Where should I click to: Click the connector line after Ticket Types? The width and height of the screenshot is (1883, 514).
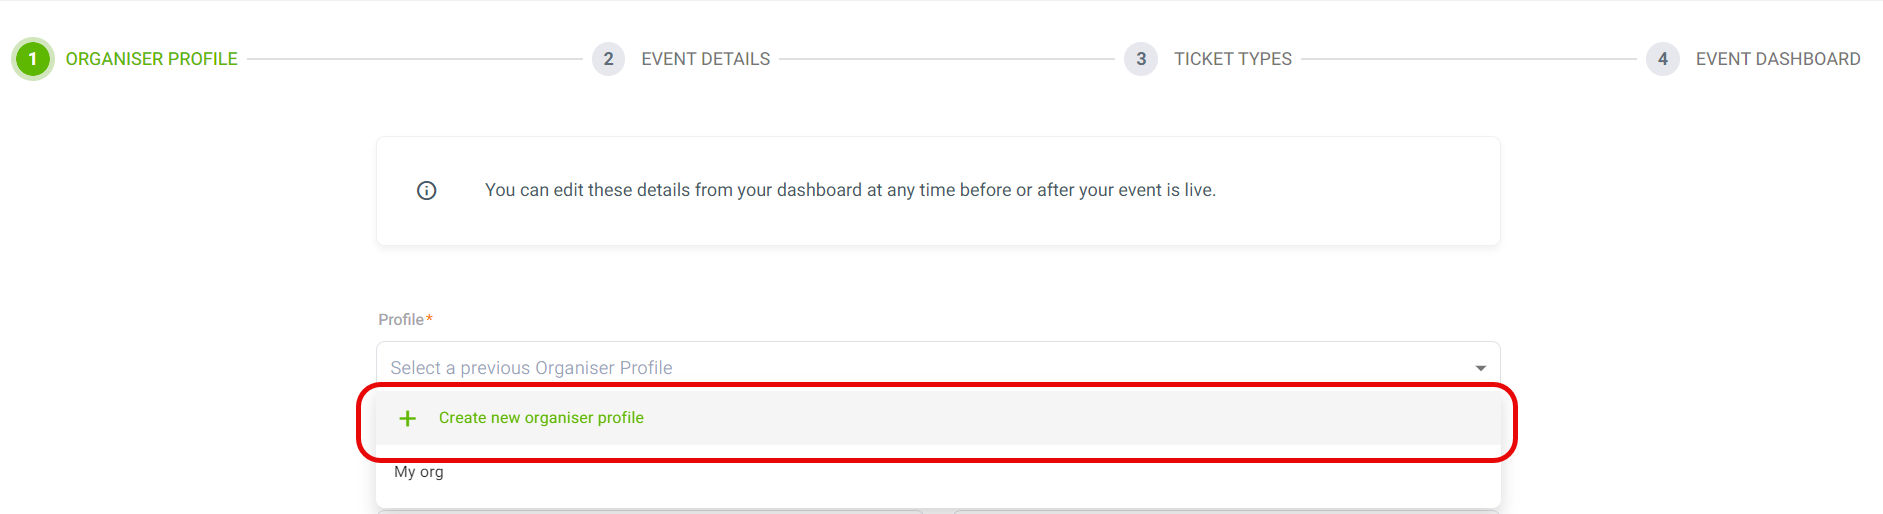tap(1469, 59)
